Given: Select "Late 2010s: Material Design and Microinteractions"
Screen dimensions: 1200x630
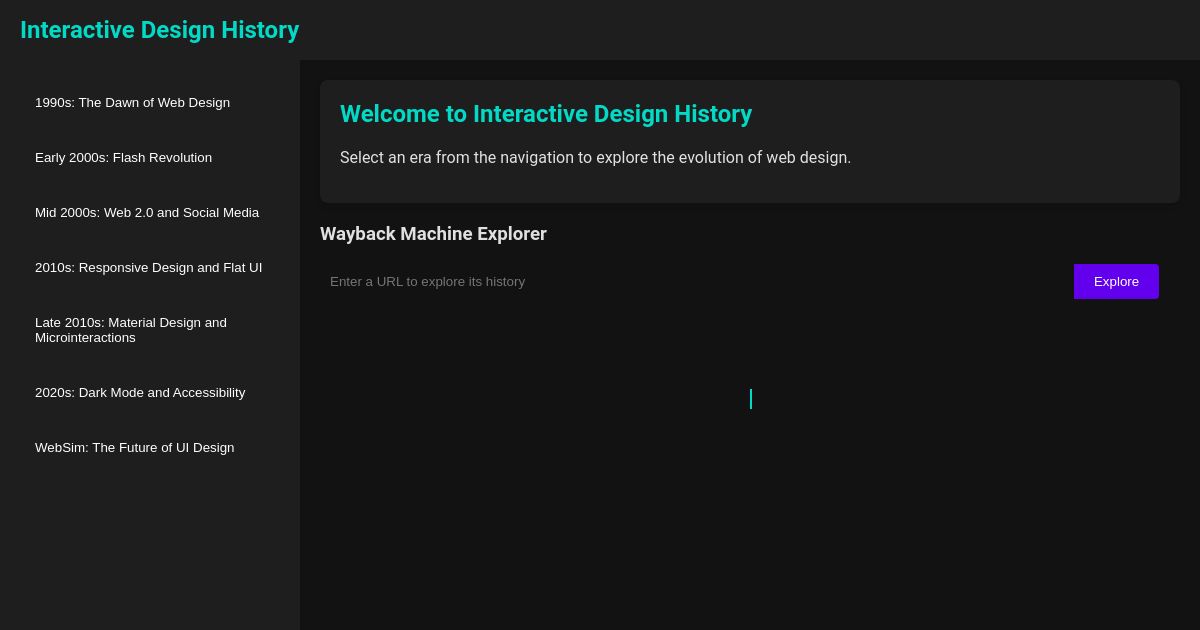Looking at the screenshot, I should pyautogui.click(x=131, y=330).
